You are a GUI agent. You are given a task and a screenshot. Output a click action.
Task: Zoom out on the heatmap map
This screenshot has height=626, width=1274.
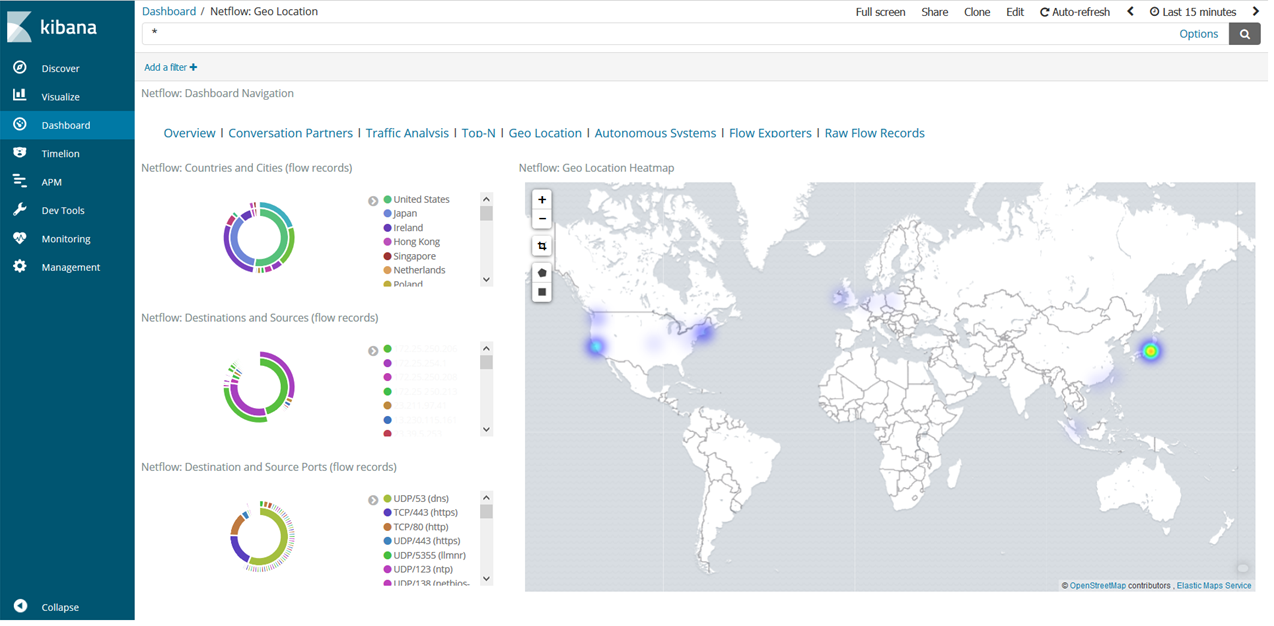pyautogui.click(x=542, y=219)
